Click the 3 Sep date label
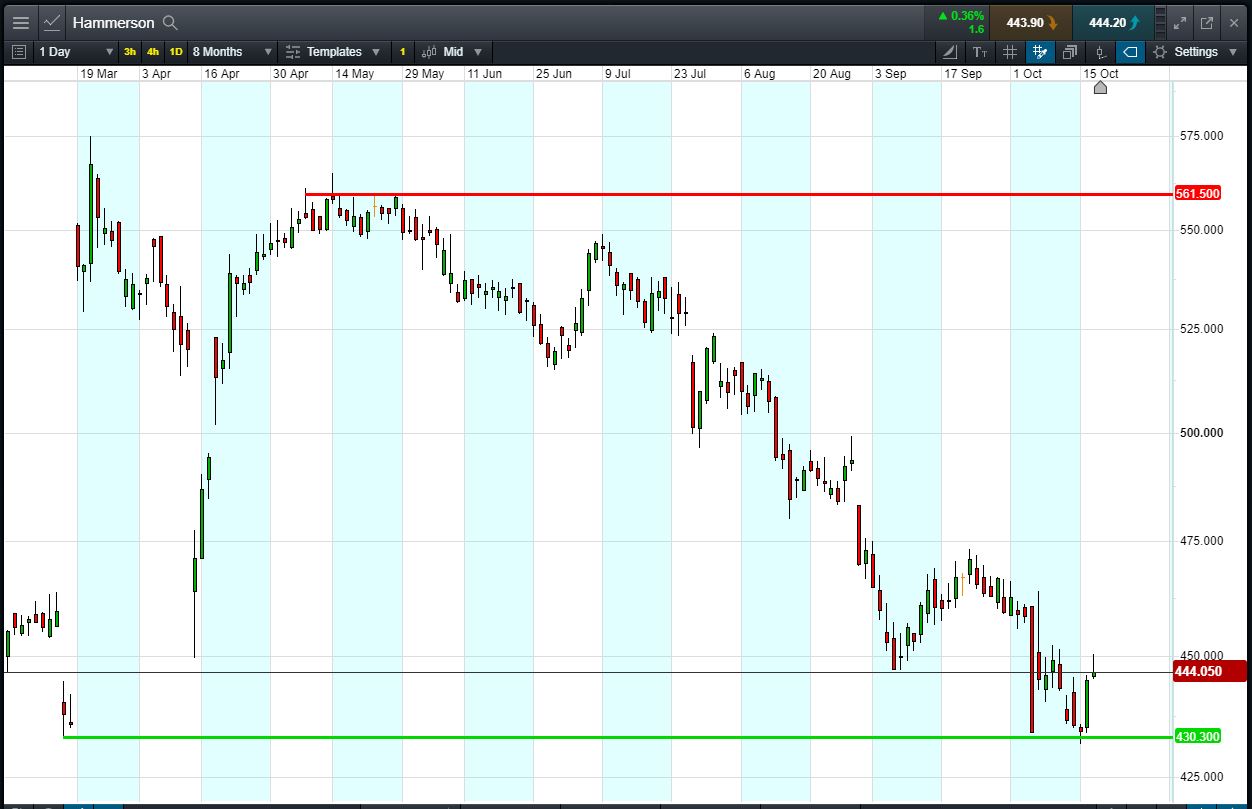Viewport: 1252px width, 809px height. coord(891,74)
